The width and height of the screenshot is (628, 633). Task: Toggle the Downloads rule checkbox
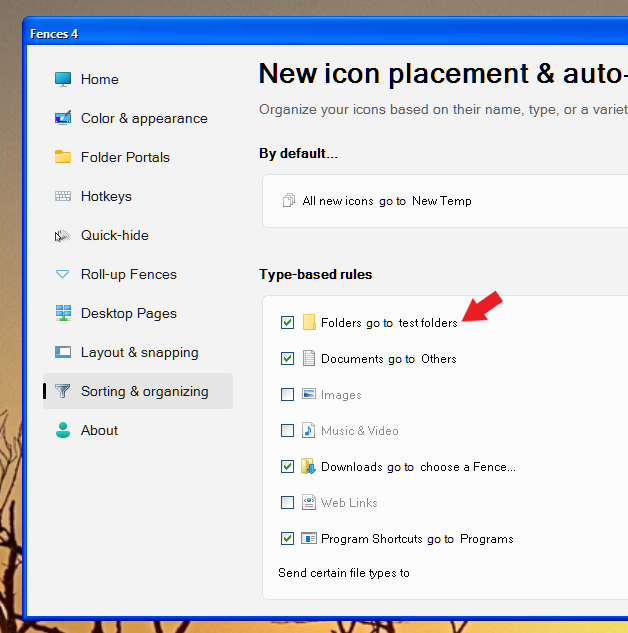pyautogui.click(x=287, y=467)
